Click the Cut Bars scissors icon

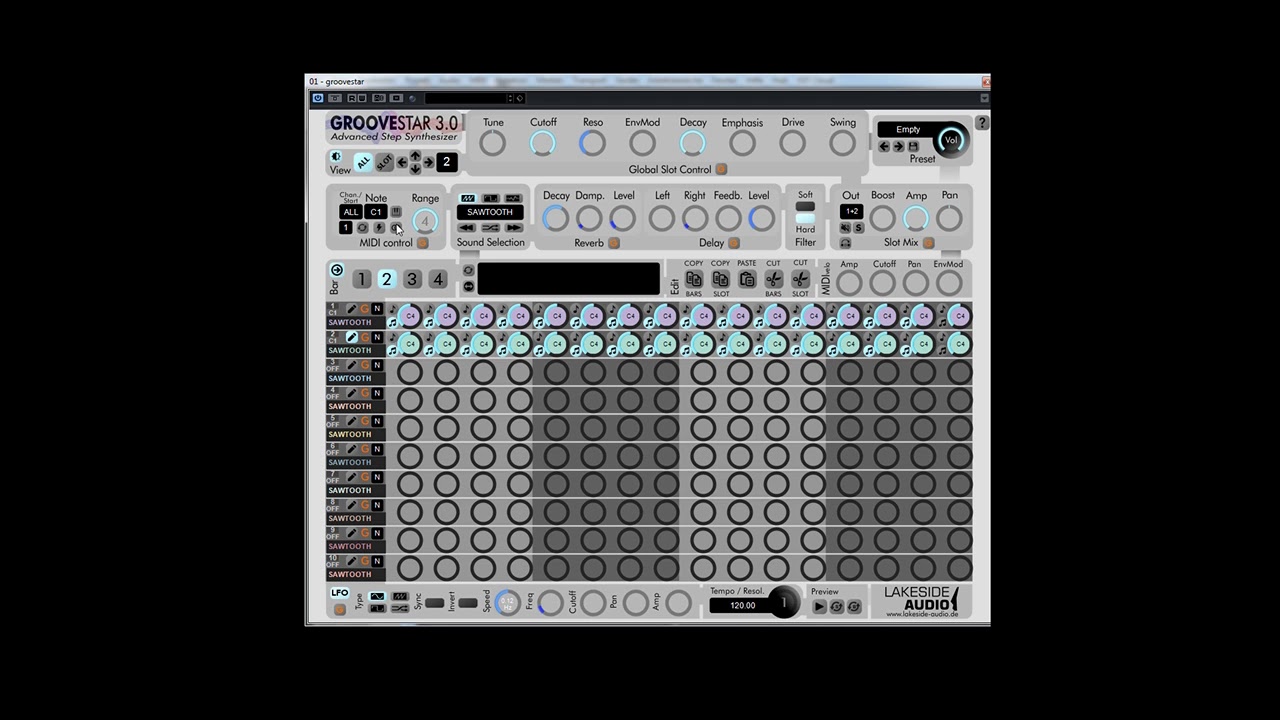(774, 279)
